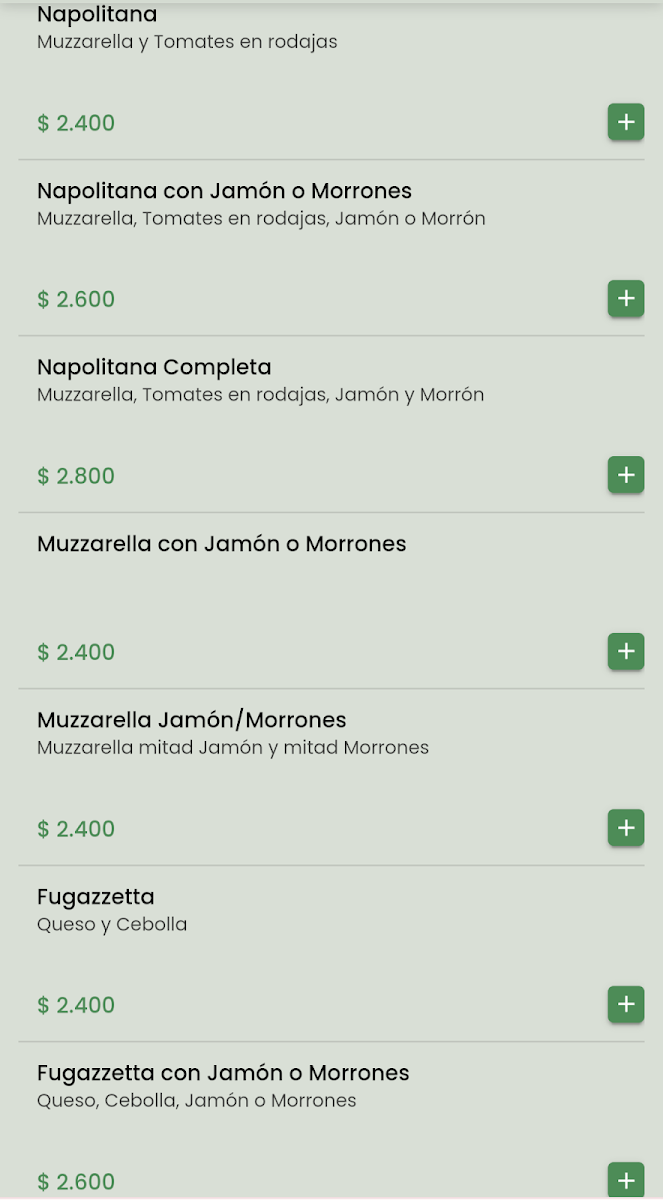Add Napolitana Completa using plus icon
Viewport: 663px width, 1200px height.
626,475
